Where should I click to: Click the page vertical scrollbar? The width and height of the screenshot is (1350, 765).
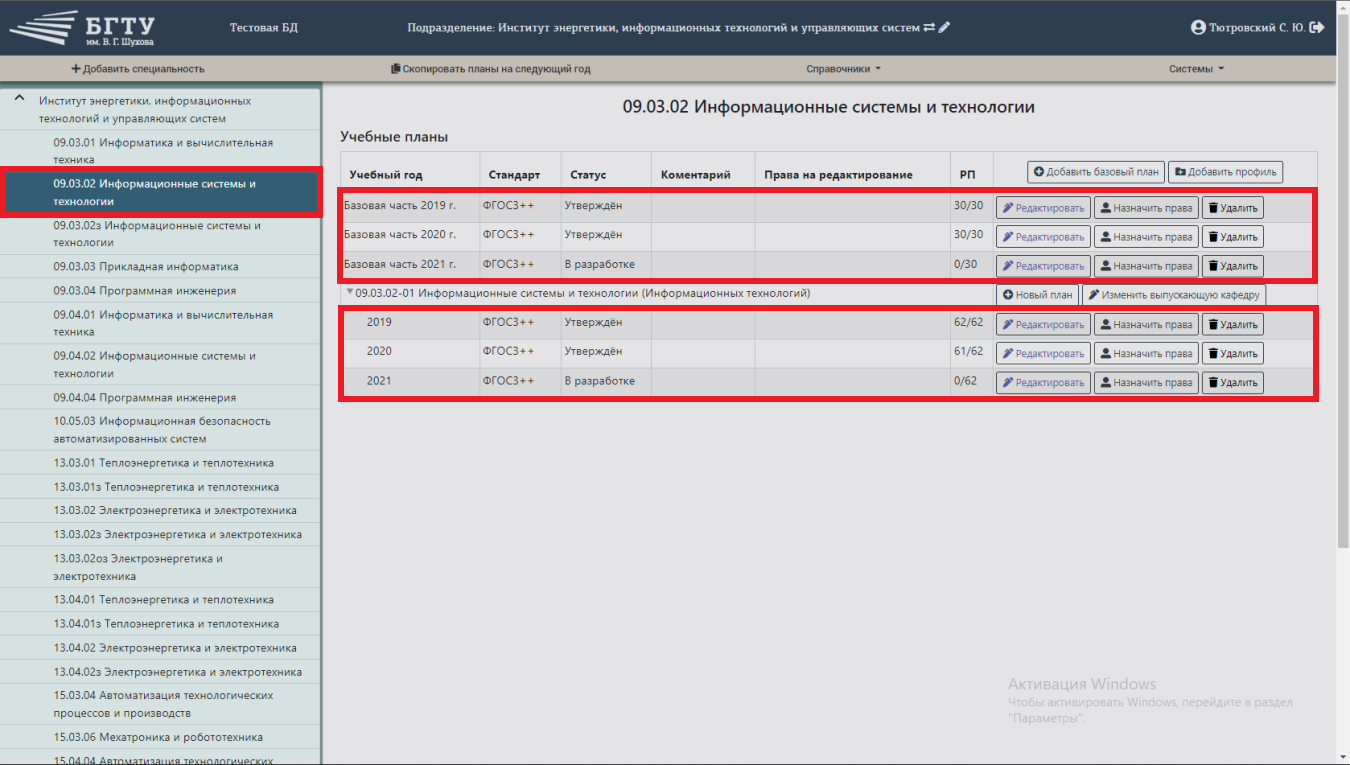pyautogui.click(x=1343, y=280)
